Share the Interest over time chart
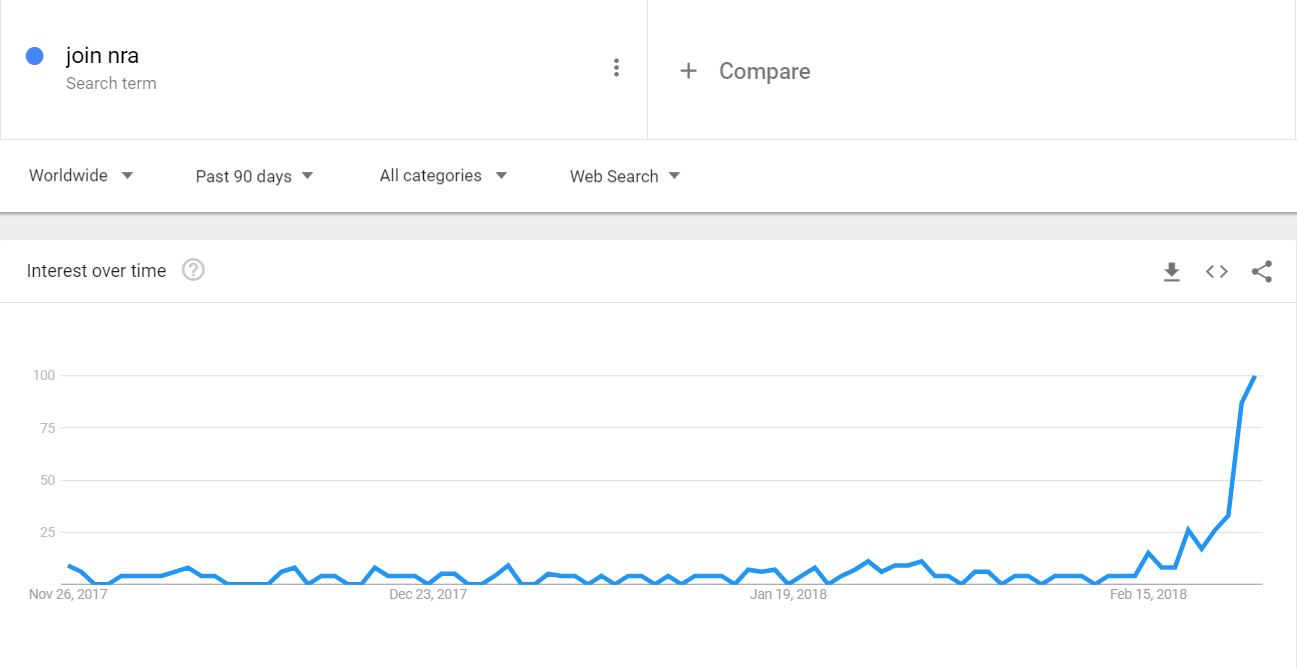The width and height of the screenshot is (1297, 669). point(1262,271)
